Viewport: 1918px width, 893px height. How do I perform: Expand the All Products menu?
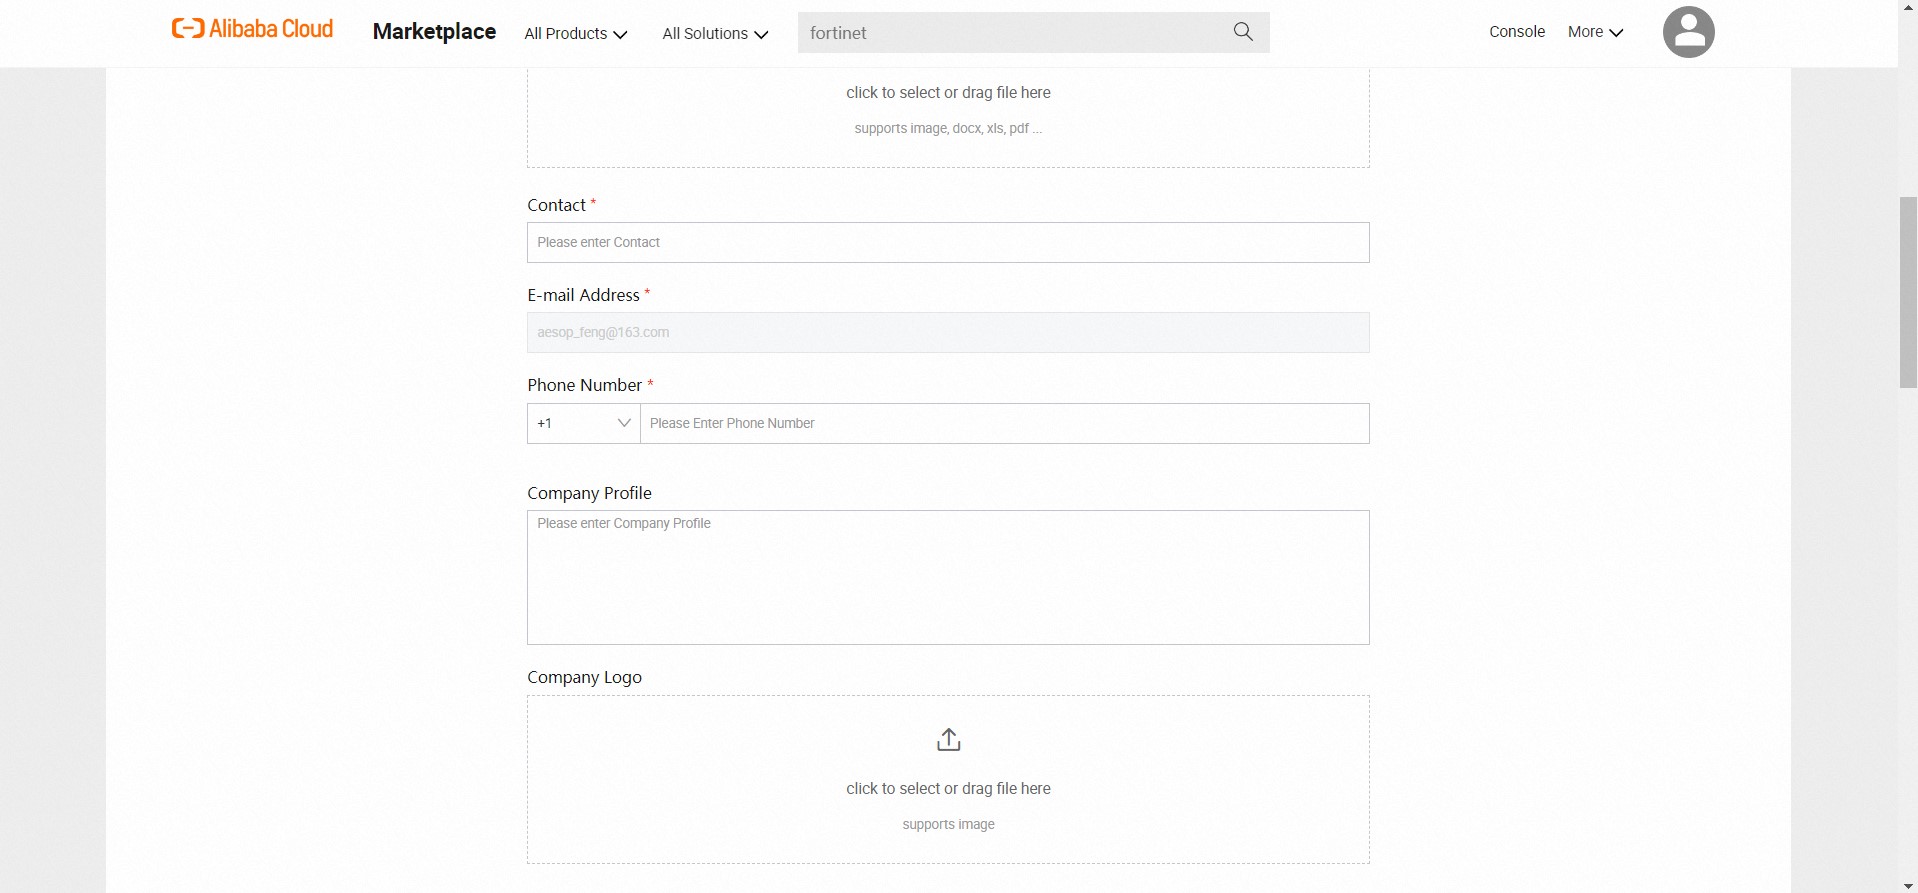coord(575,33)
